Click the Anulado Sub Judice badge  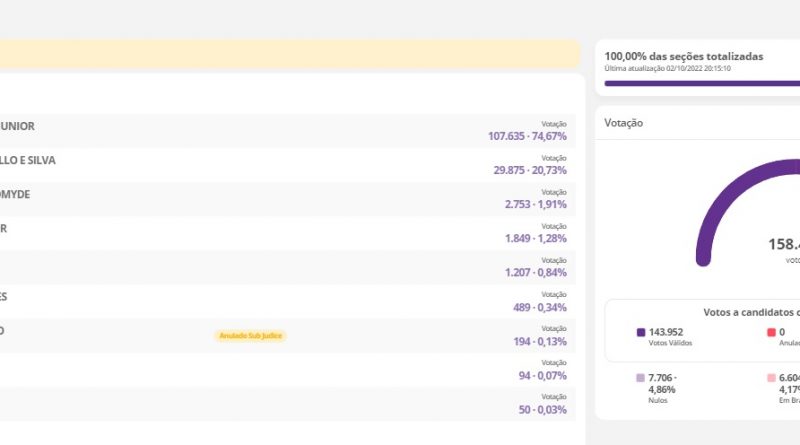tap(250, 336)
